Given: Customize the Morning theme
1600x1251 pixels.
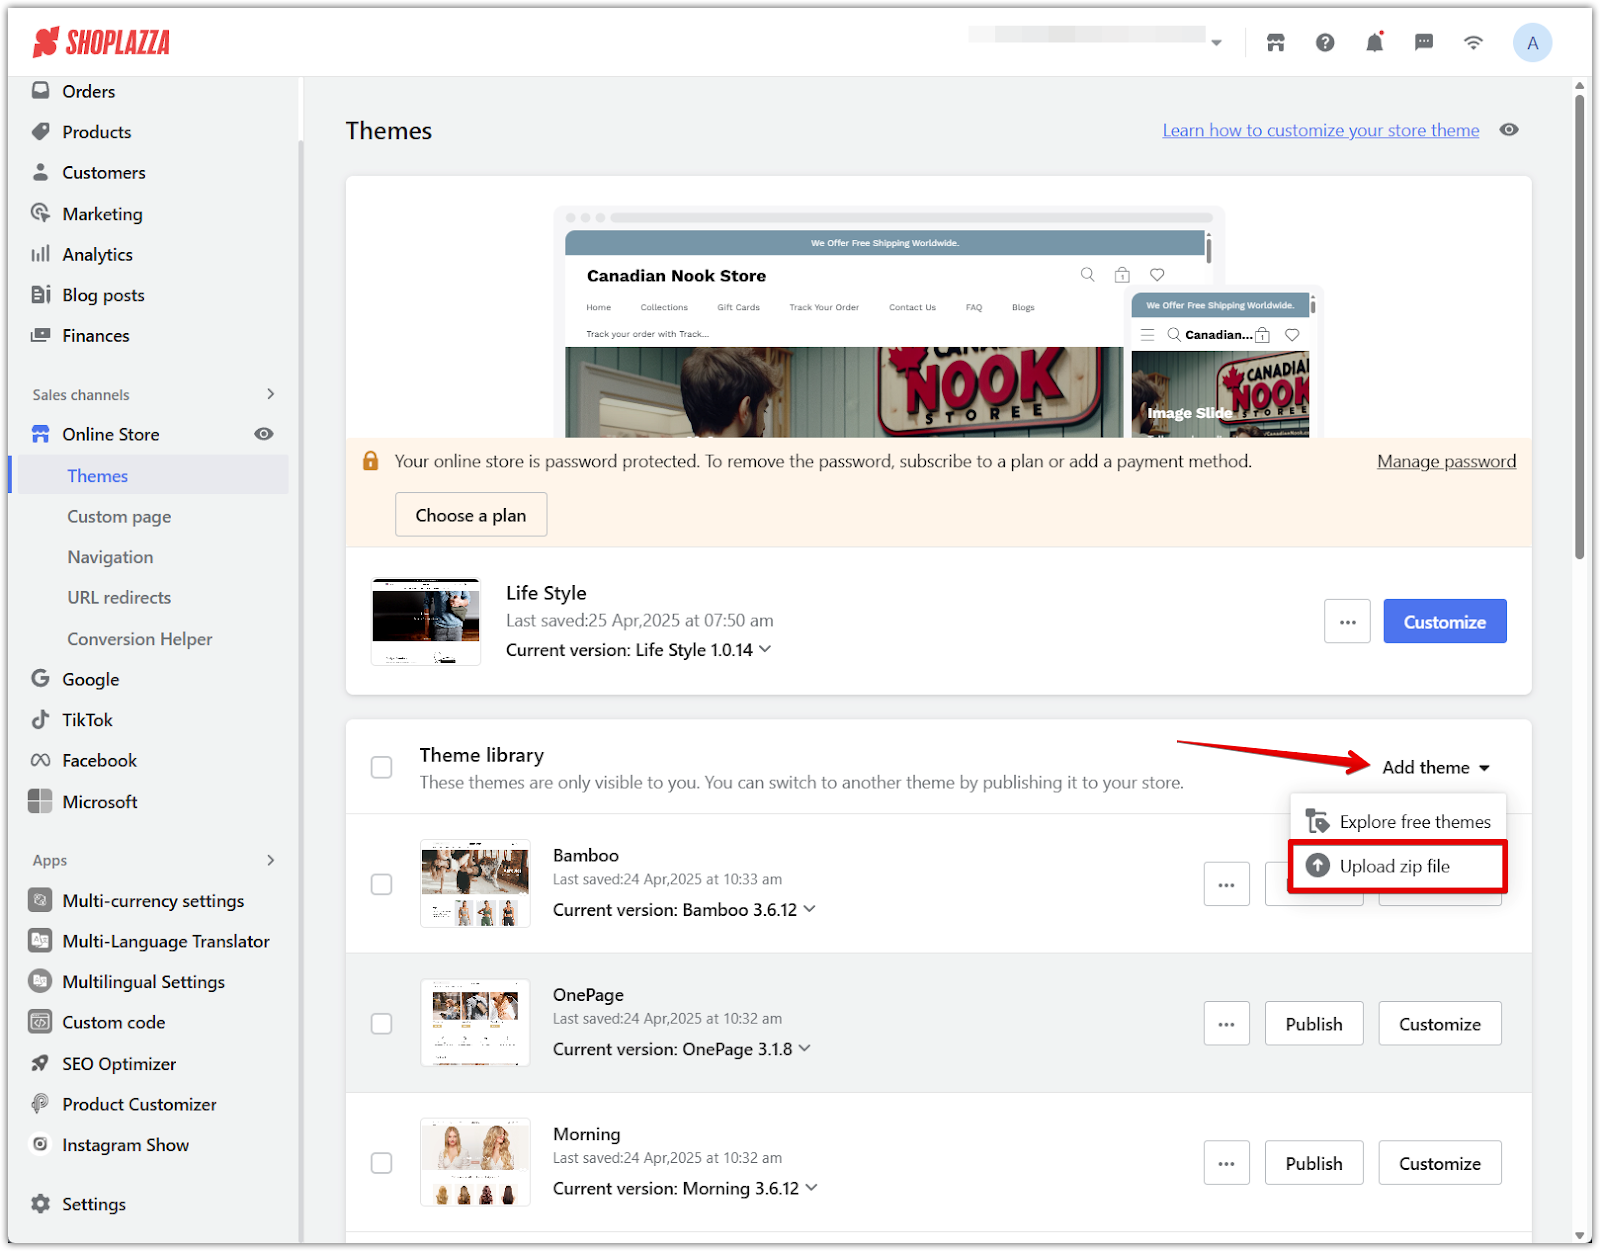Looking at the screenshot, I should (x=1439, y=1163).
